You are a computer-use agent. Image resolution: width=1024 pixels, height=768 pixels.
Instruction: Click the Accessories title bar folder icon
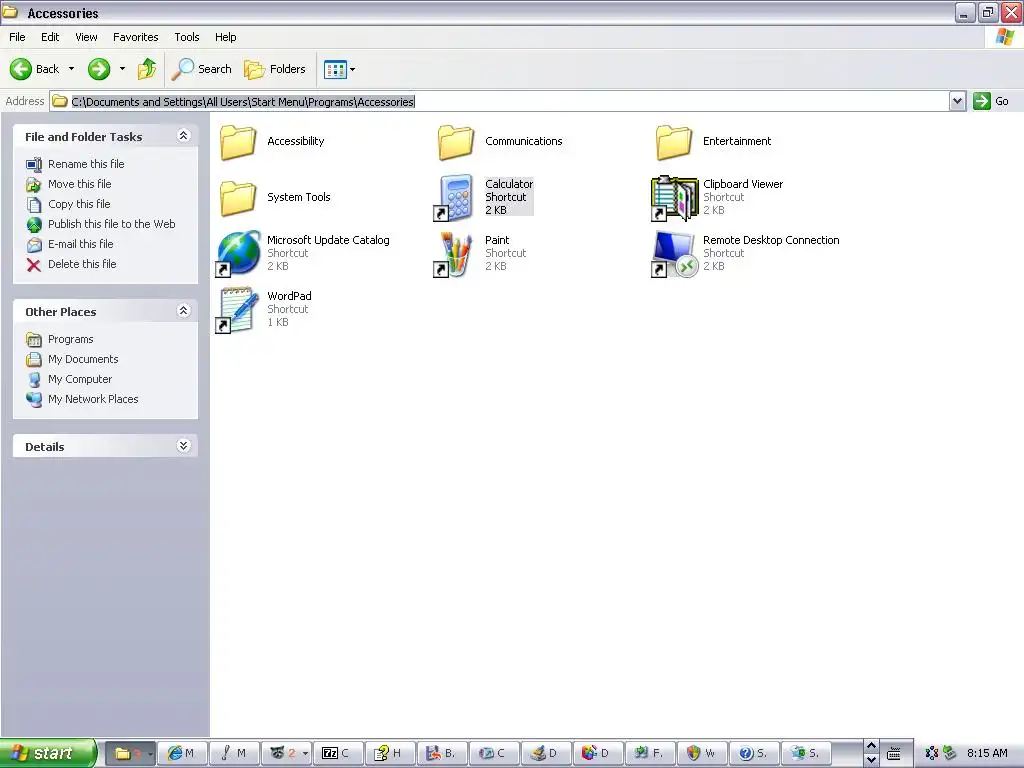[x=10, y=12]
